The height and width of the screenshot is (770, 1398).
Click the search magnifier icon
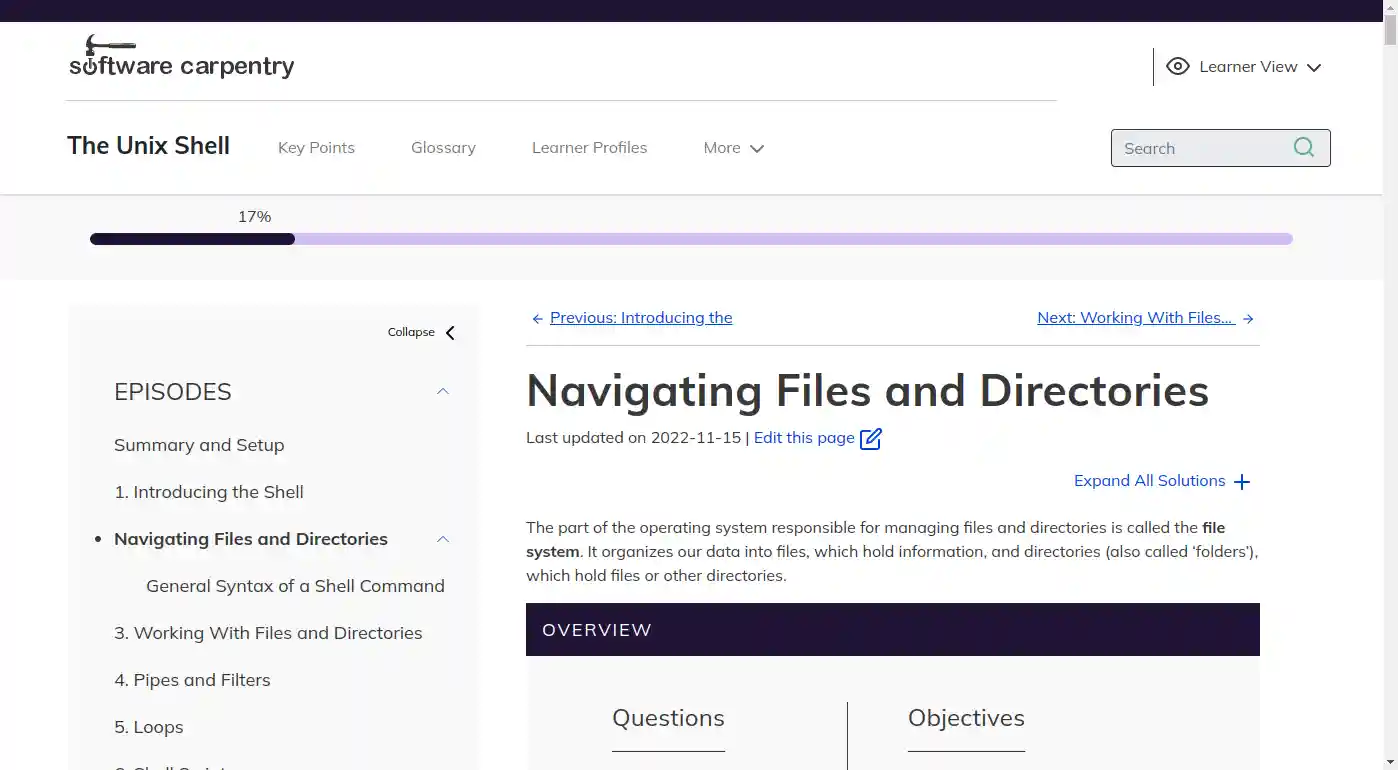point(1303,147)
